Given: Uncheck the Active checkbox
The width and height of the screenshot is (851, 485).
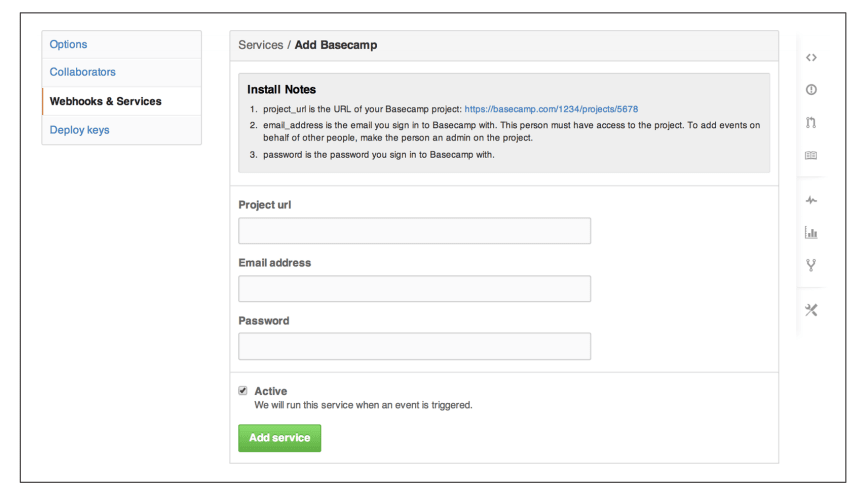Looking at the screenshot, I should point(243,391).
